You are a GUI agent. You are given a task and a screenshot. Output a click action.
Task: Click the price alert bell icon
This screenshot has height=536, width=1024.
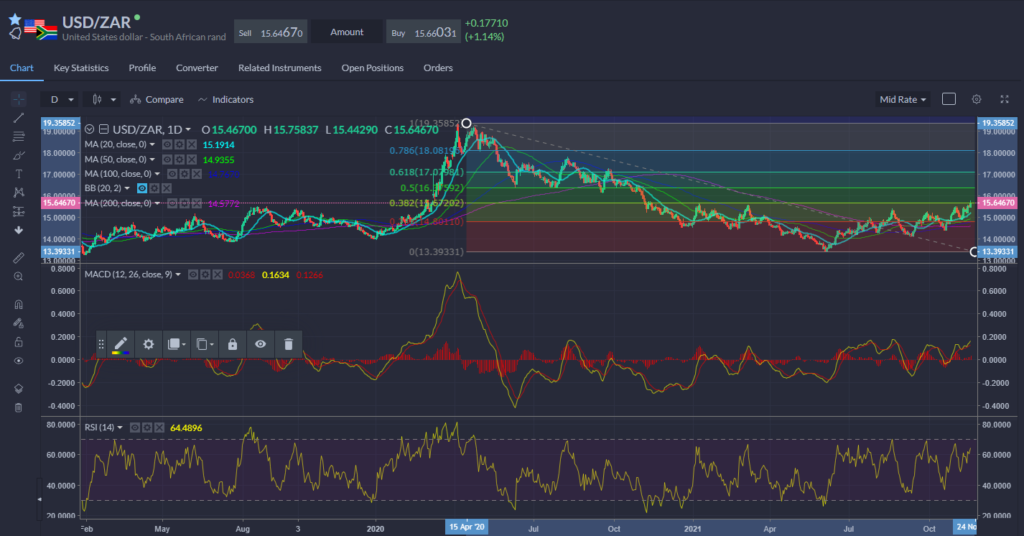14,34
